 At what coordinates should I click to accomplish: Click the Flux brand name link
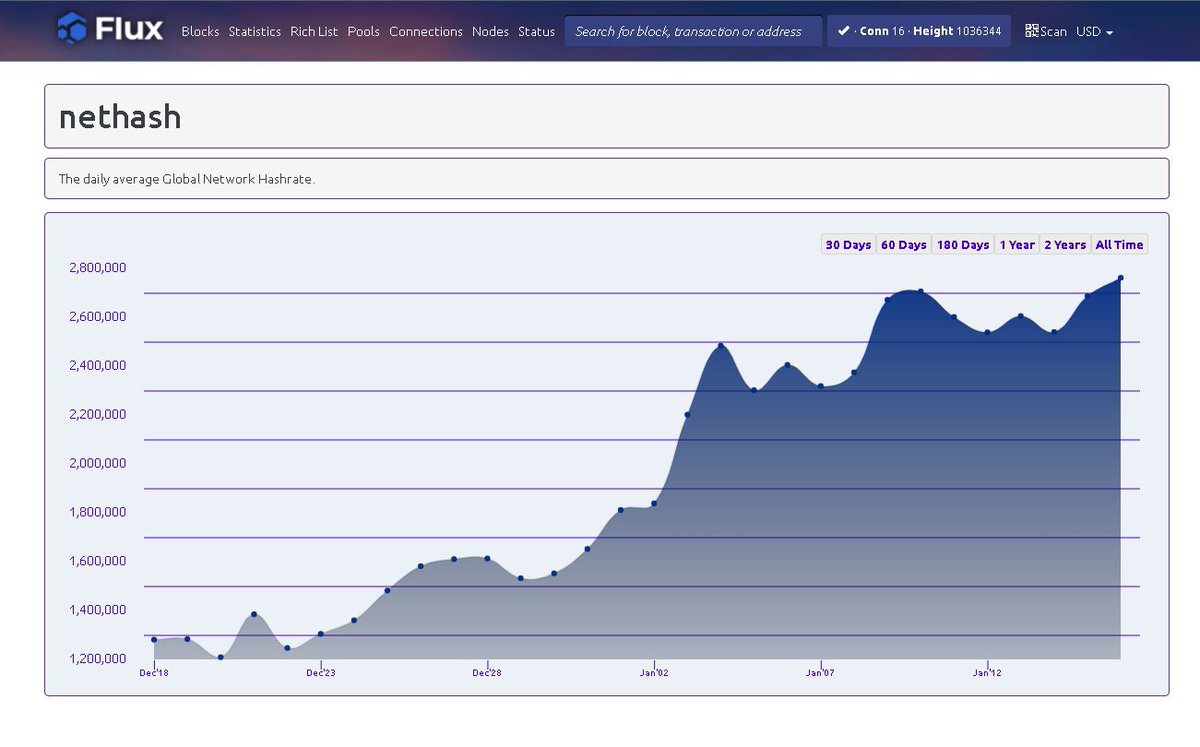(x=130, y=28)
